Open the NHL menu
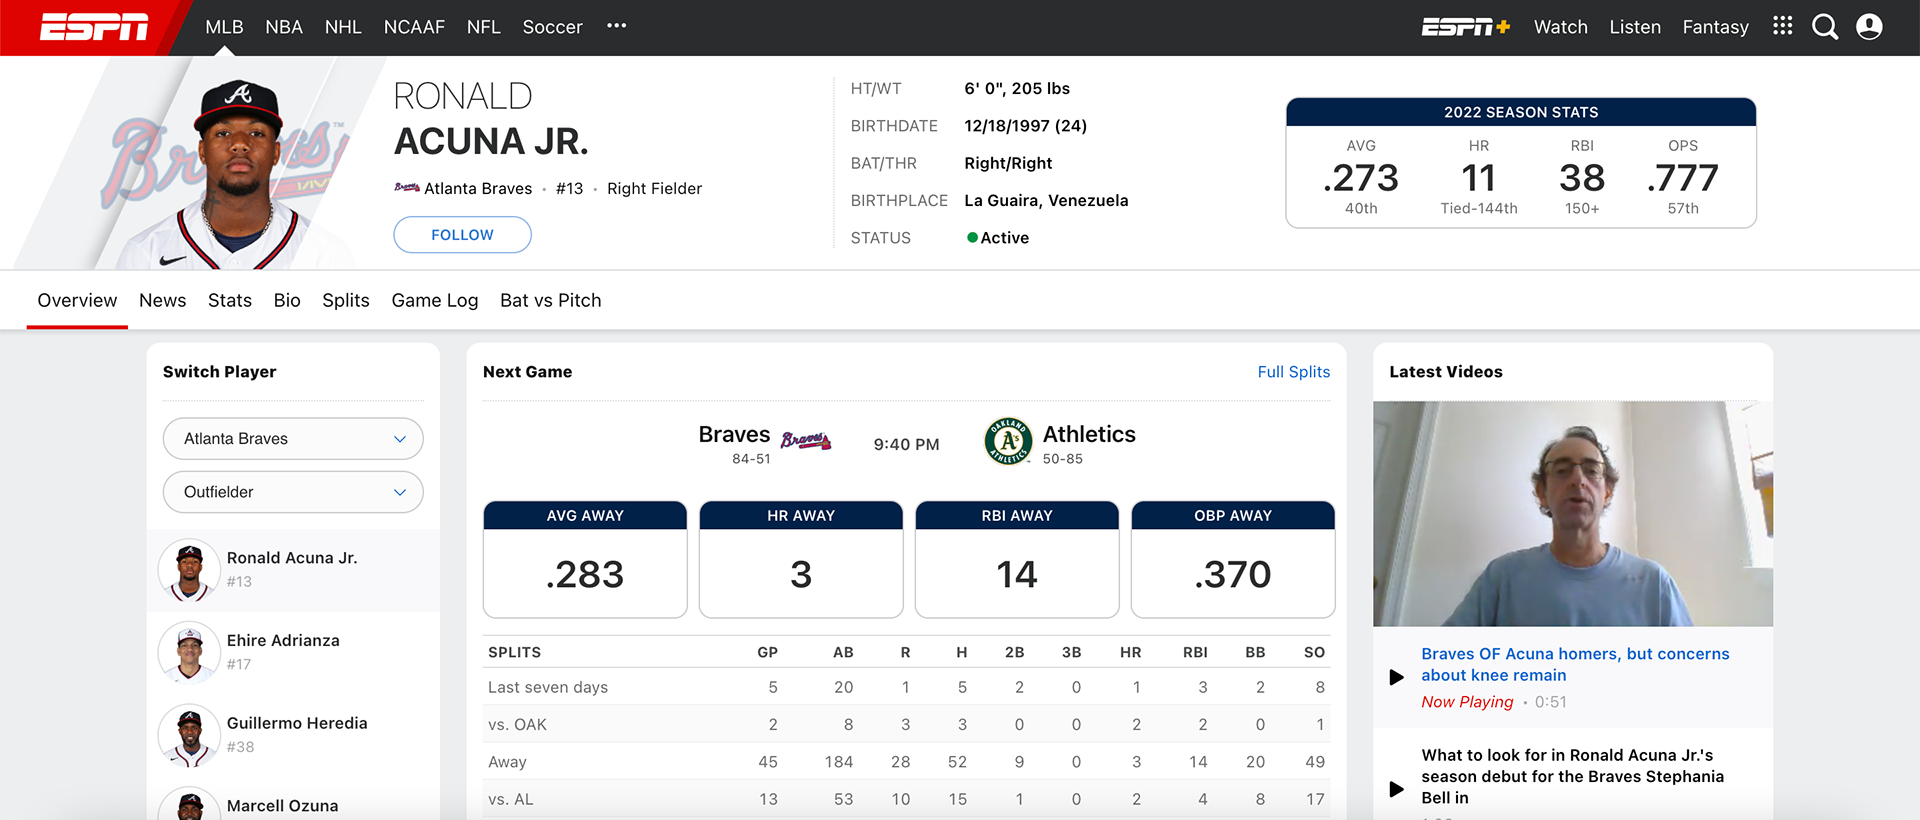 point(343,27)
